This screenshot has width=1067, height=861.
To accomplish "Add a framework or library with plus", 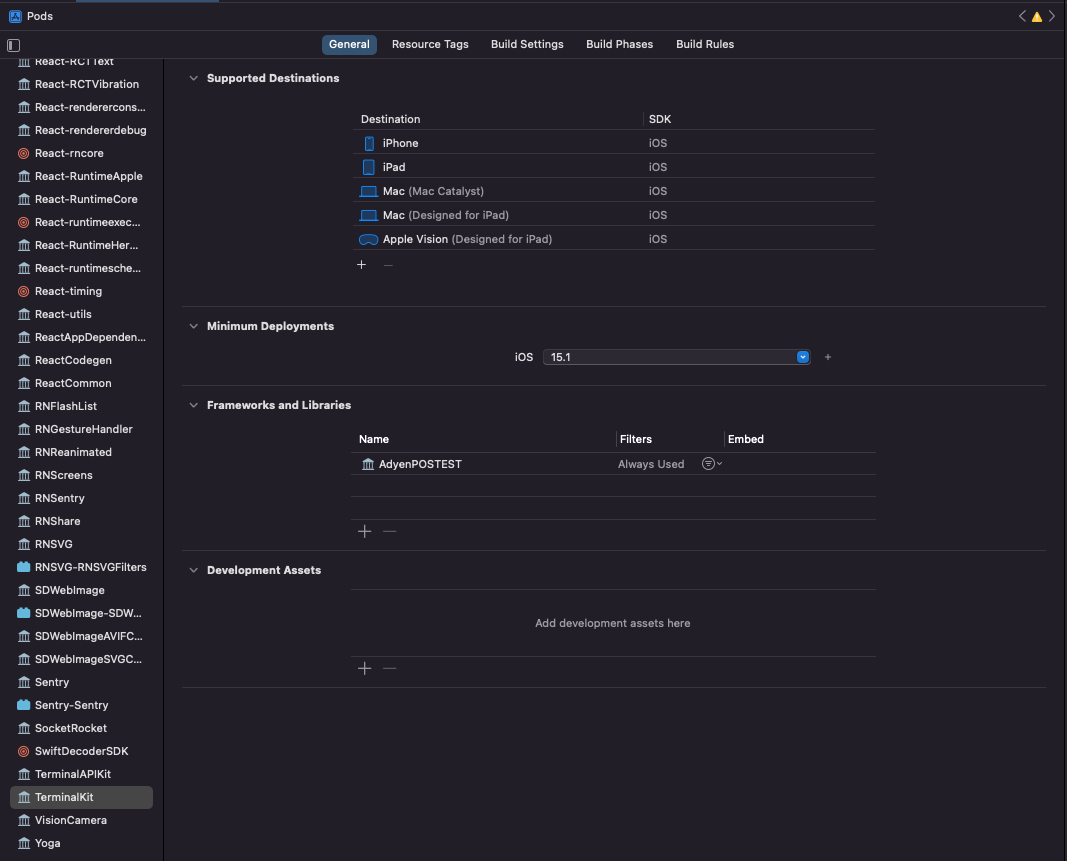I will [x=365, y=532].
